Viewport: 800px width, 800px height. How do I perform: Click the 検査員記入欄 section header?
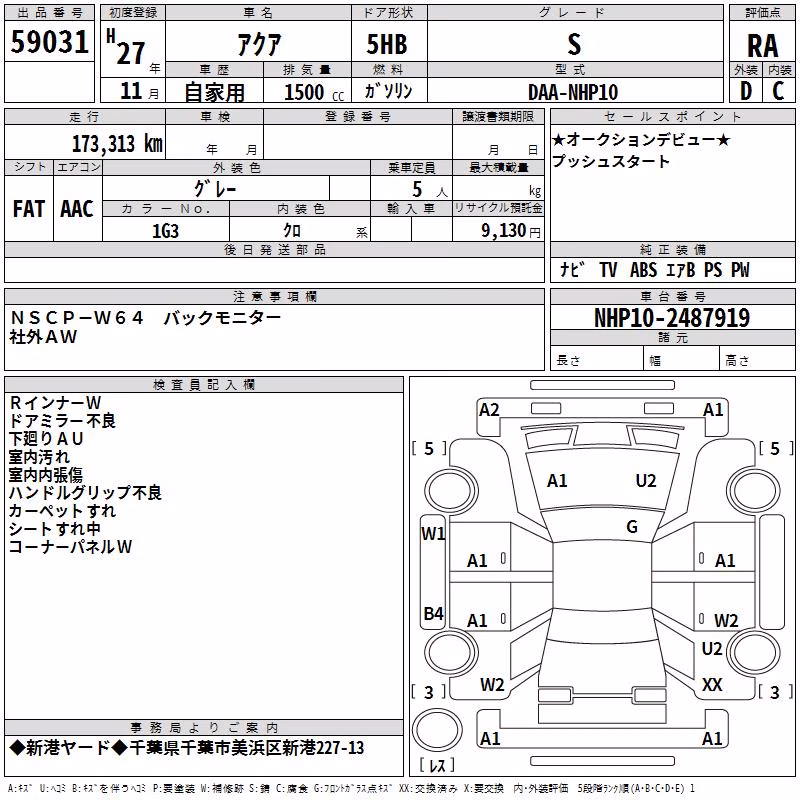click(x=204, y=385)
